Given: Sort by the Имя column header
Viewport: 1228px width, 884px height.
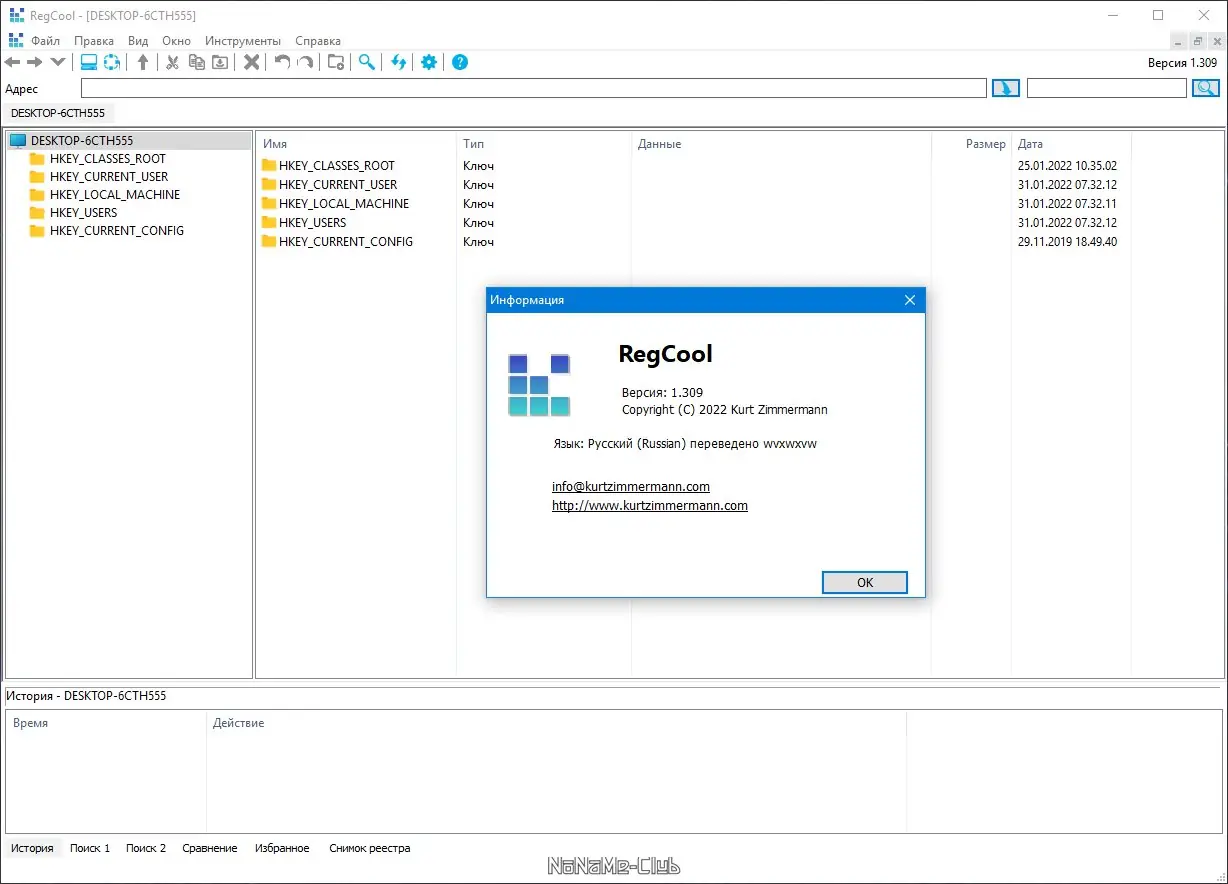Looking at the screenshot, I should [357, 144].
